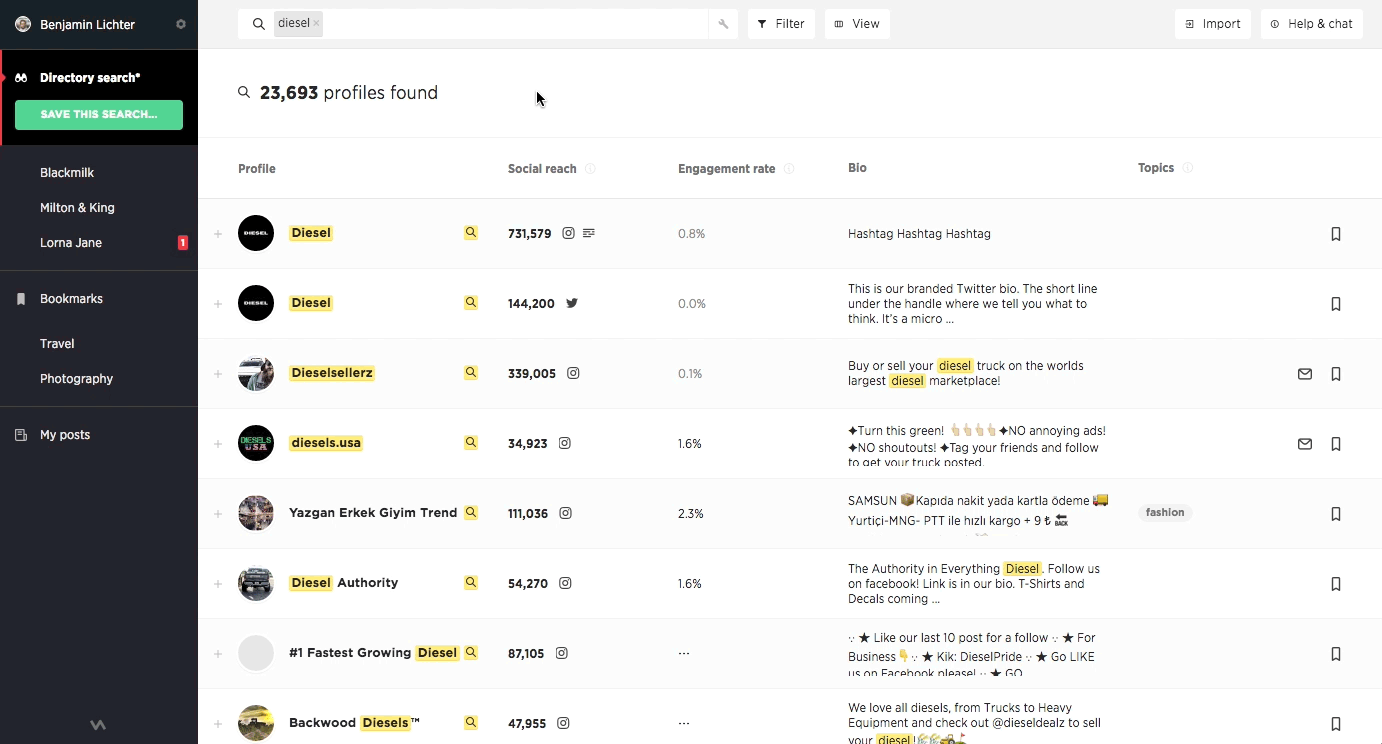
Task: Bookmark the diesels.usa profile
Action: coord(1336,444)
